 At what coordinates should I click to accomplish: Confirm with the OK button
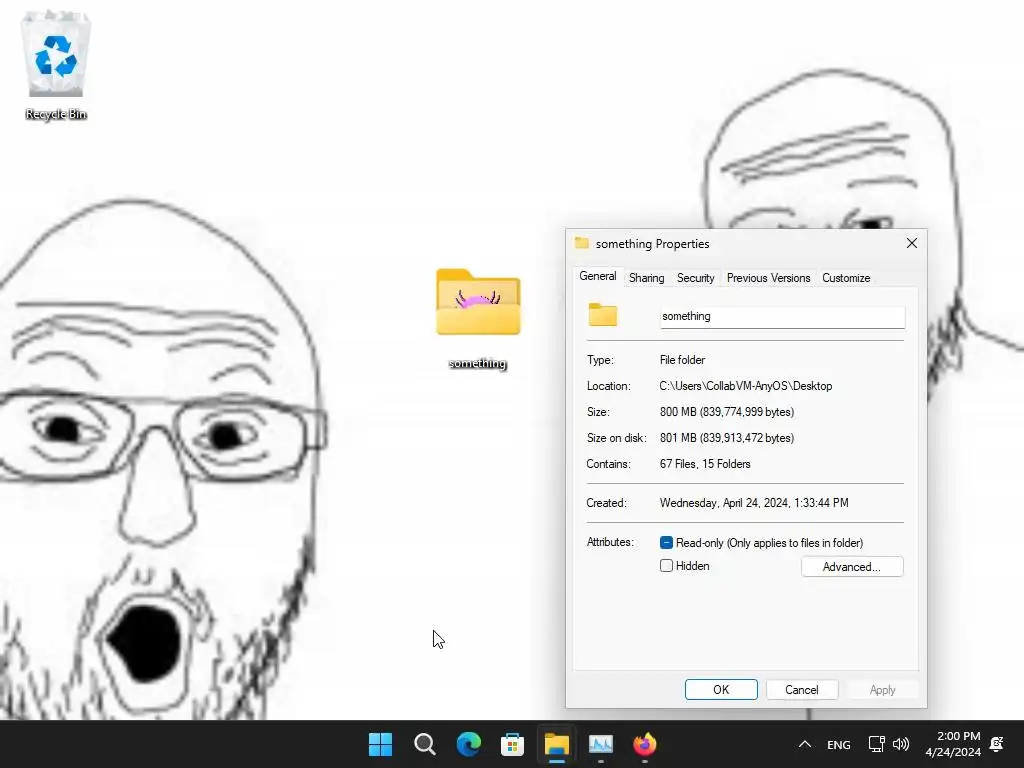coord(721,690)
